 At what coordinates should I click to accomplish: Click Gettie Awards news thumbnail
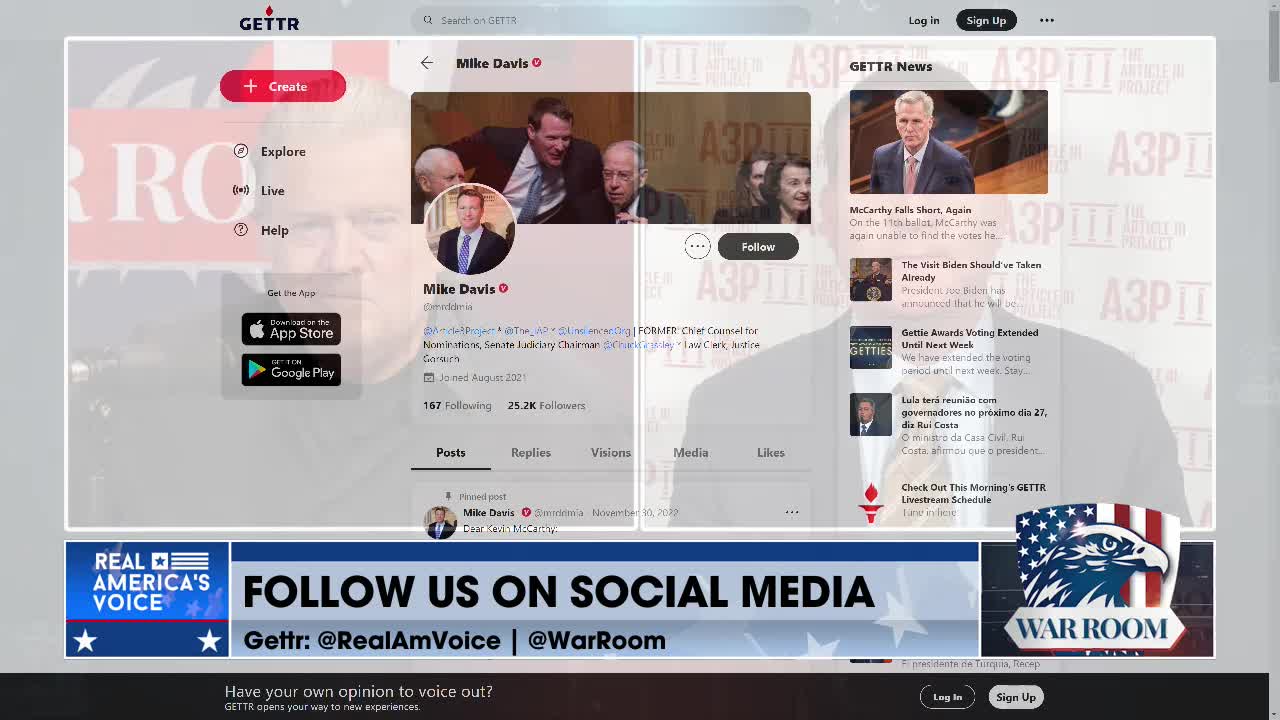pos(871,348)
